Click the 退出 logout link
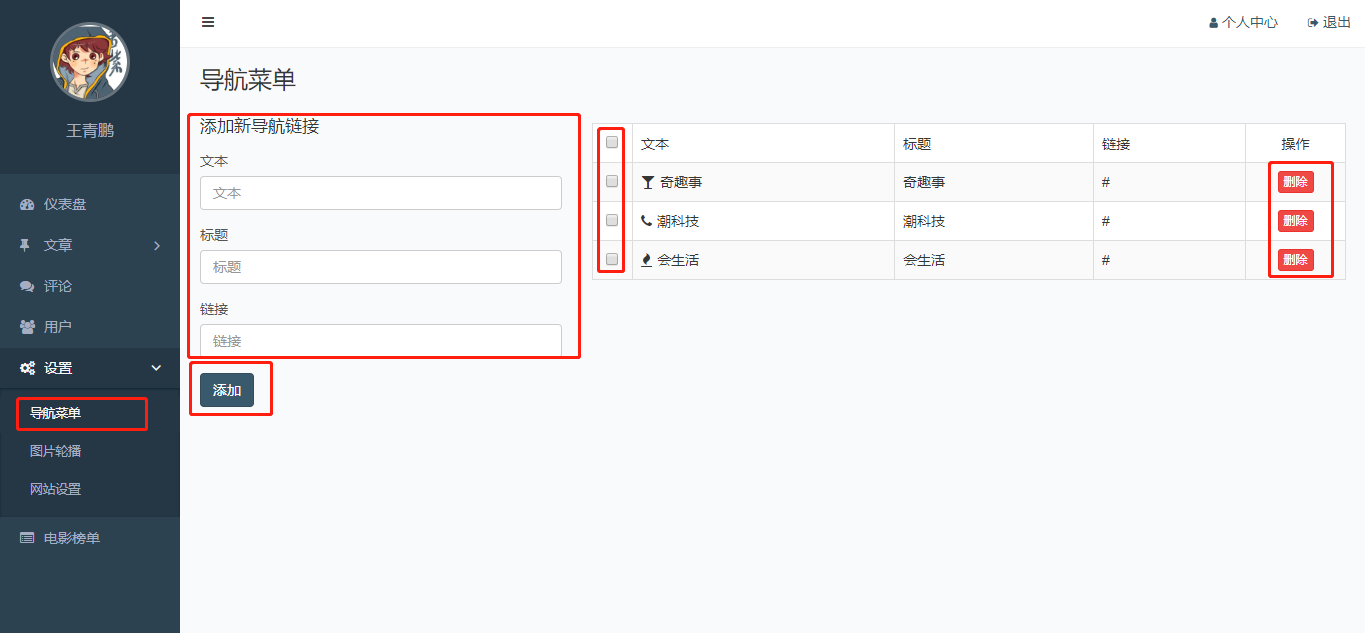 [1329, 22]
